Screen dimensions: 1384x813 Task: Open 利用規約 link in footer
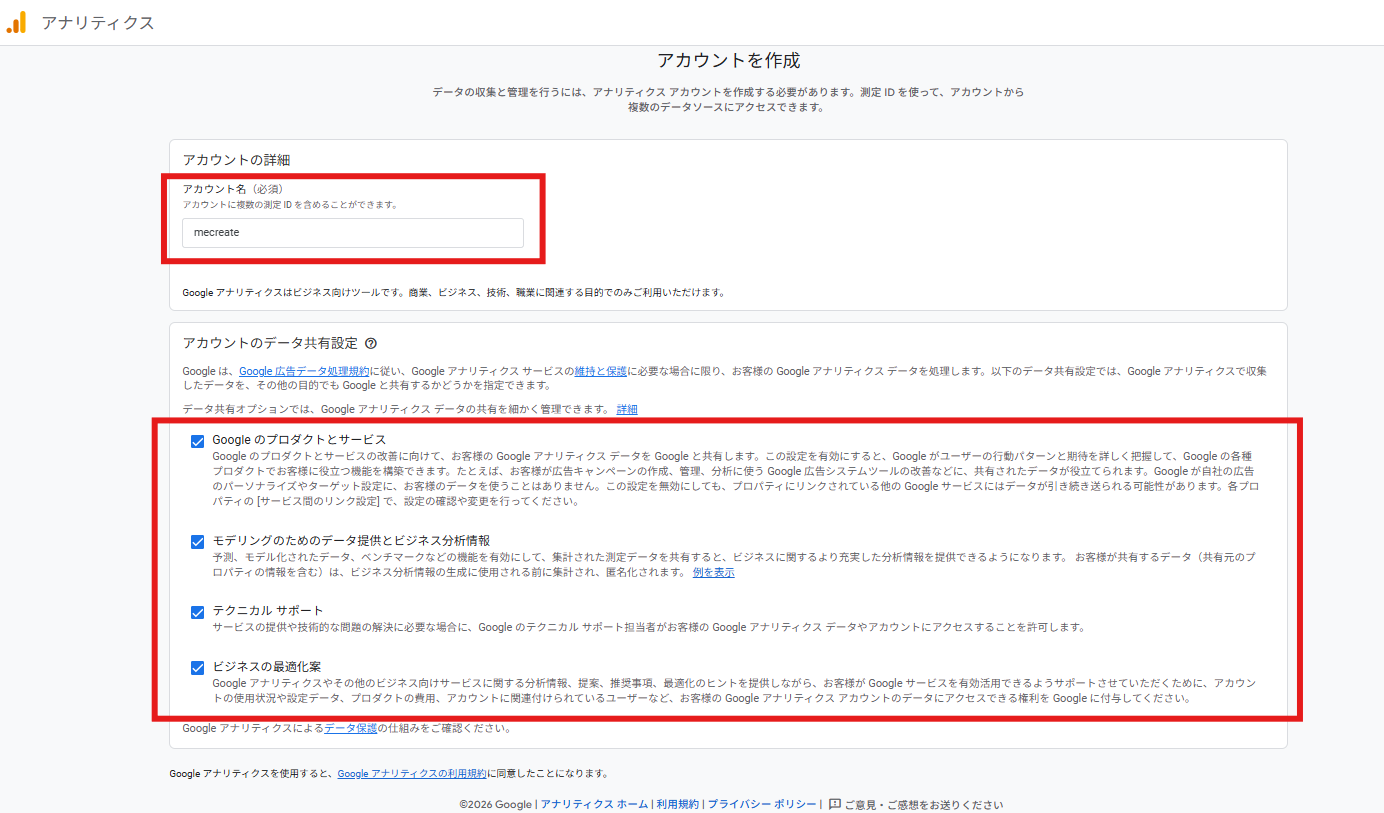click(678, 804)
